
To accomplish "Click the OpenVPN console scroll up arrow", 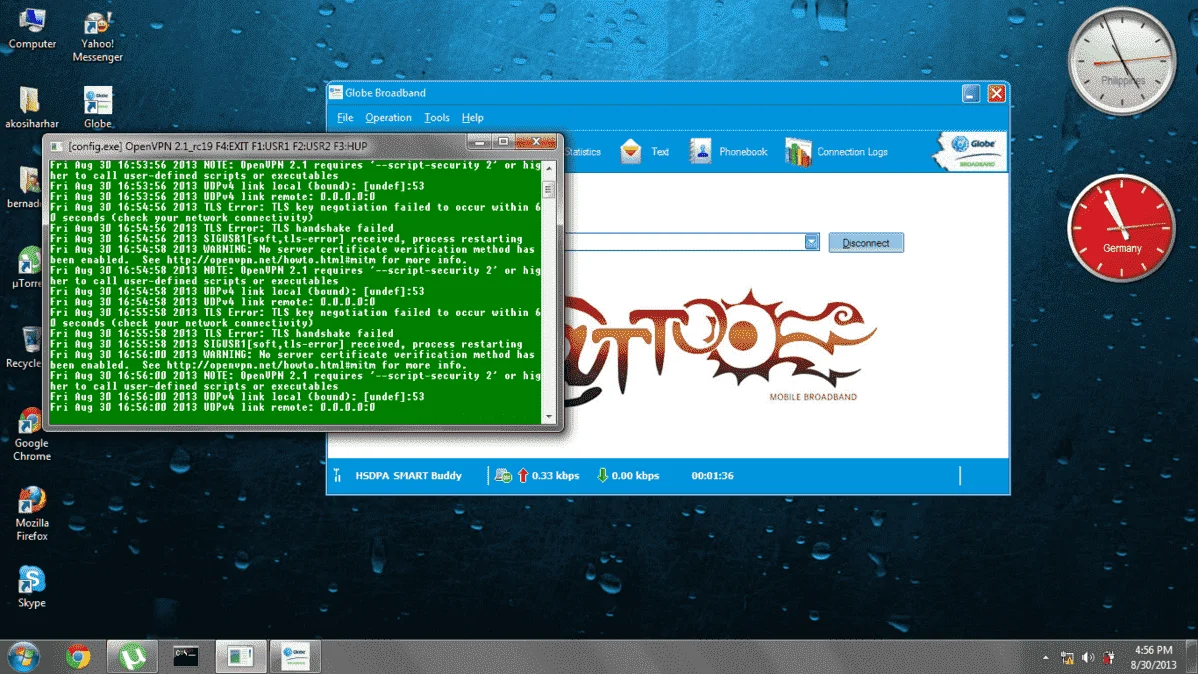I will (549, 167).
